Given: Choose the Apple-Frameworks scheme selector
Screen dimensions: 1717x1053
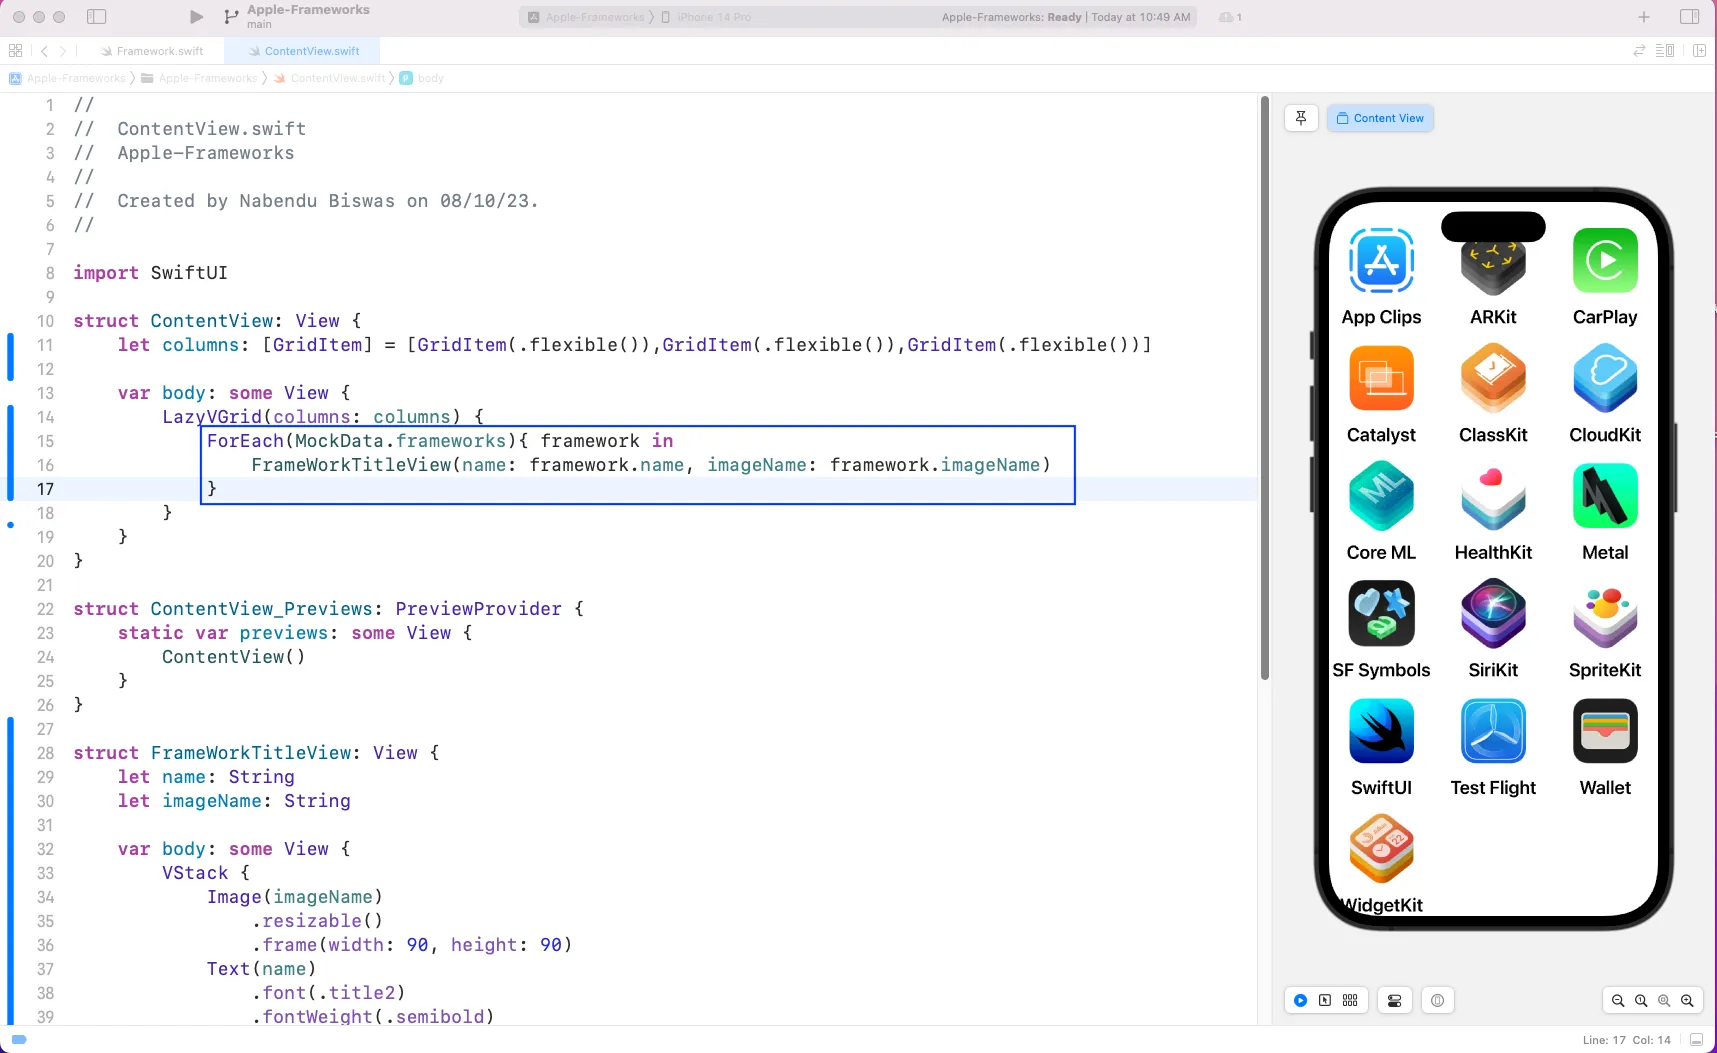Looking at the screenshot, I should click(586, 17).
